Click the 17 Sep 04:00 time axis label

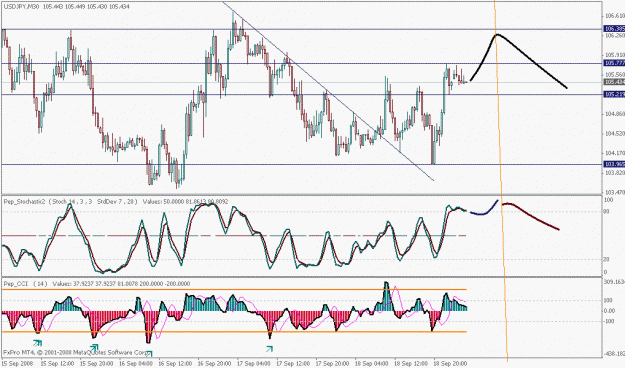point(253,364)
